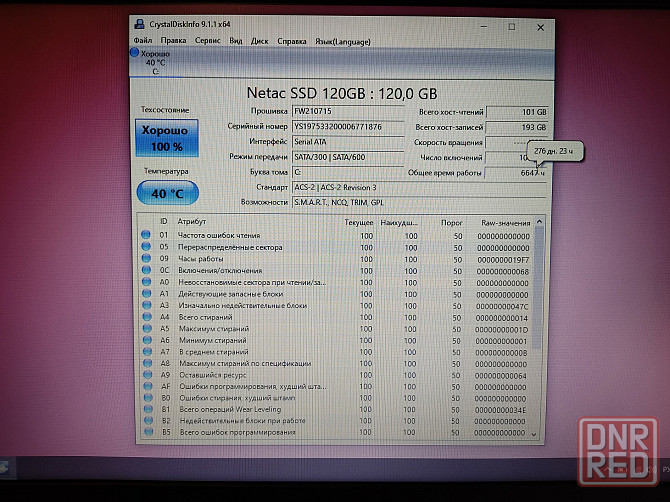
Task: Click the firmware field FW210715
Action: tap(348, 112)
